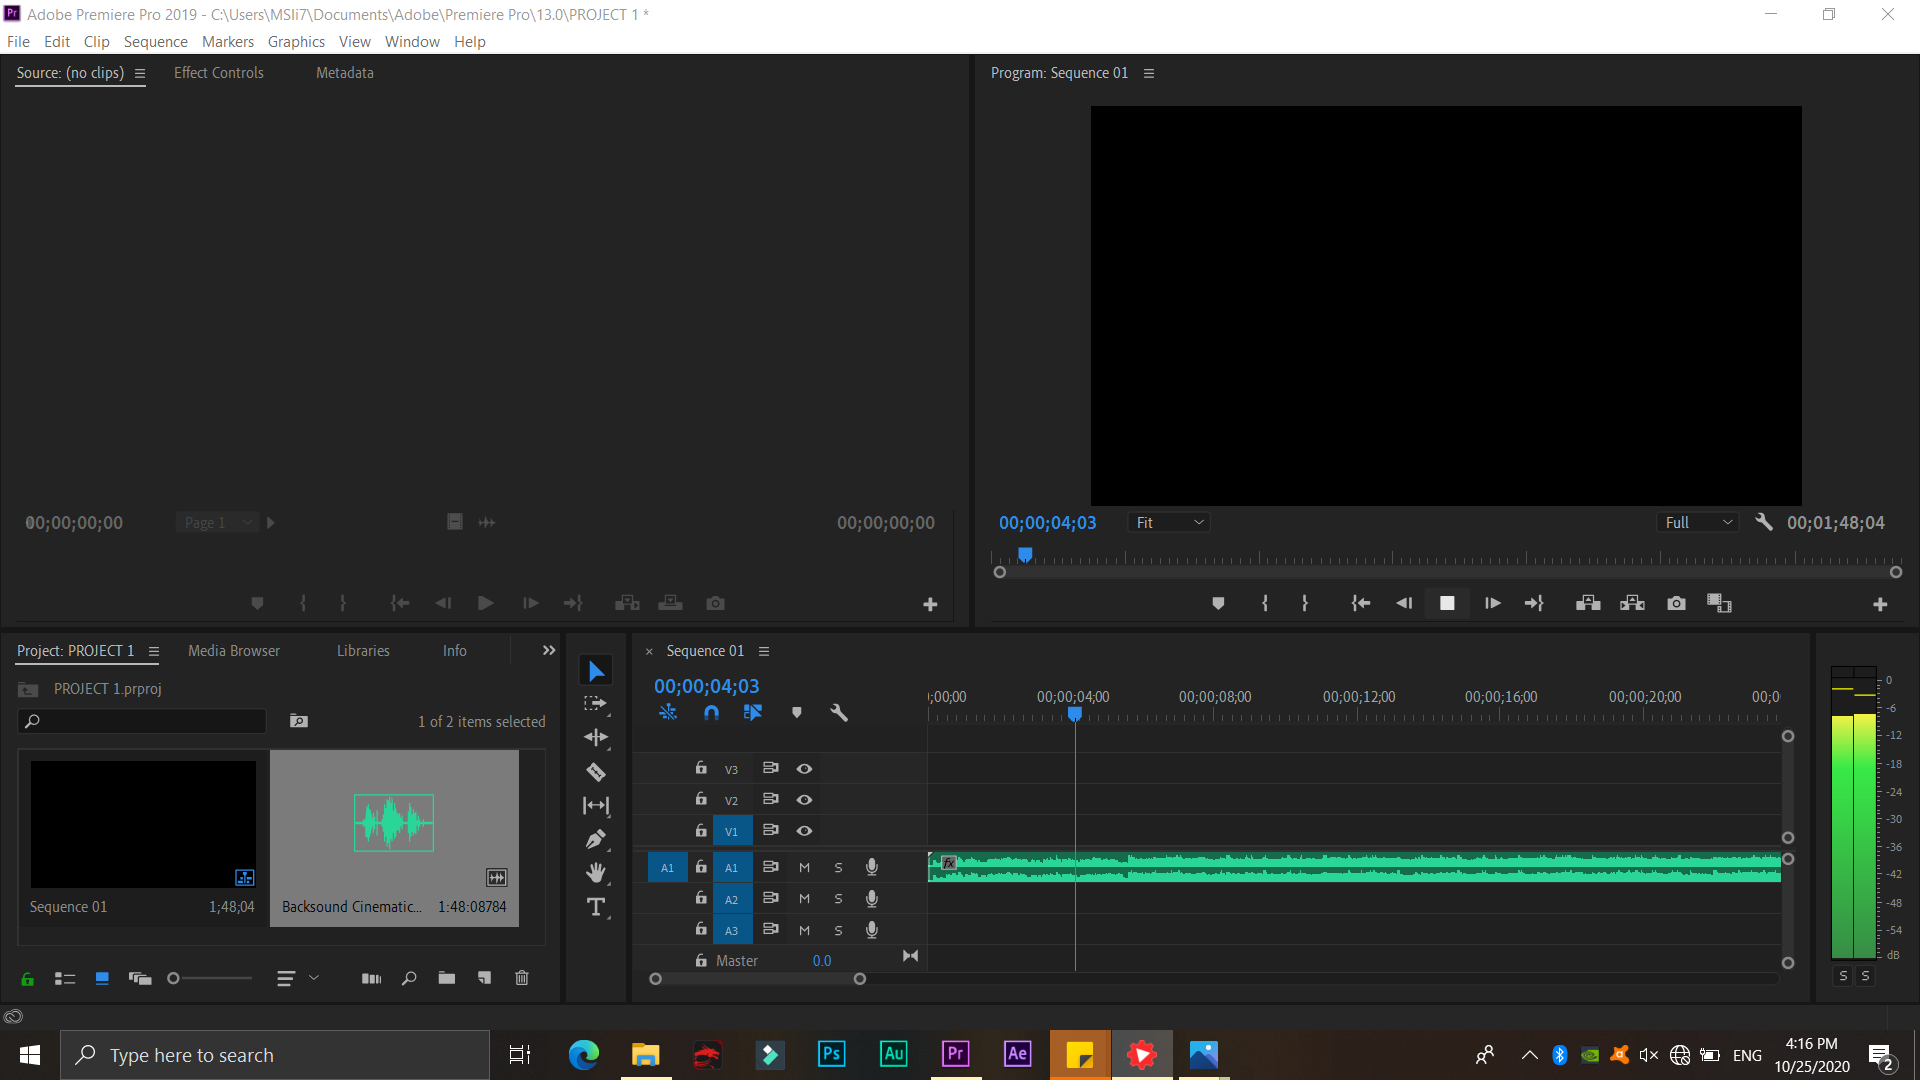Click Program monitor timecode 00;00;04;03
The height and width of the screenshot is (1080, 1920).
click(1047, 523)
